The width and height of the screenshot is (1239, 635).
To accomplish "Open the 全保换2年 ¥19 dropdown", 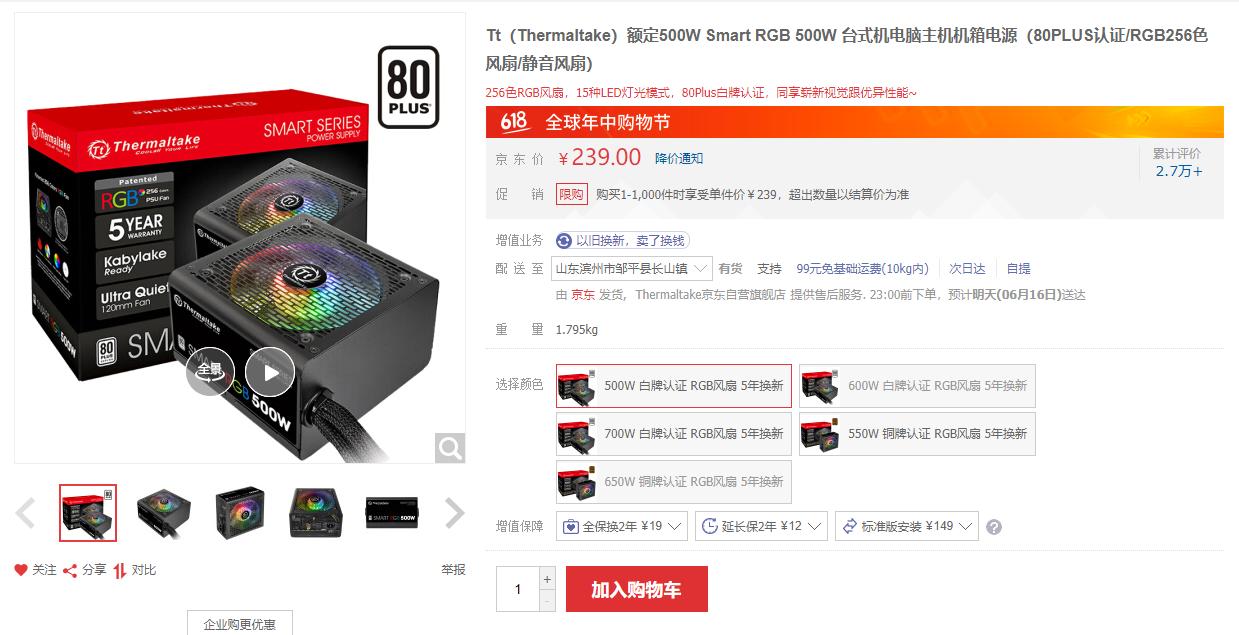I will [622, 526].
